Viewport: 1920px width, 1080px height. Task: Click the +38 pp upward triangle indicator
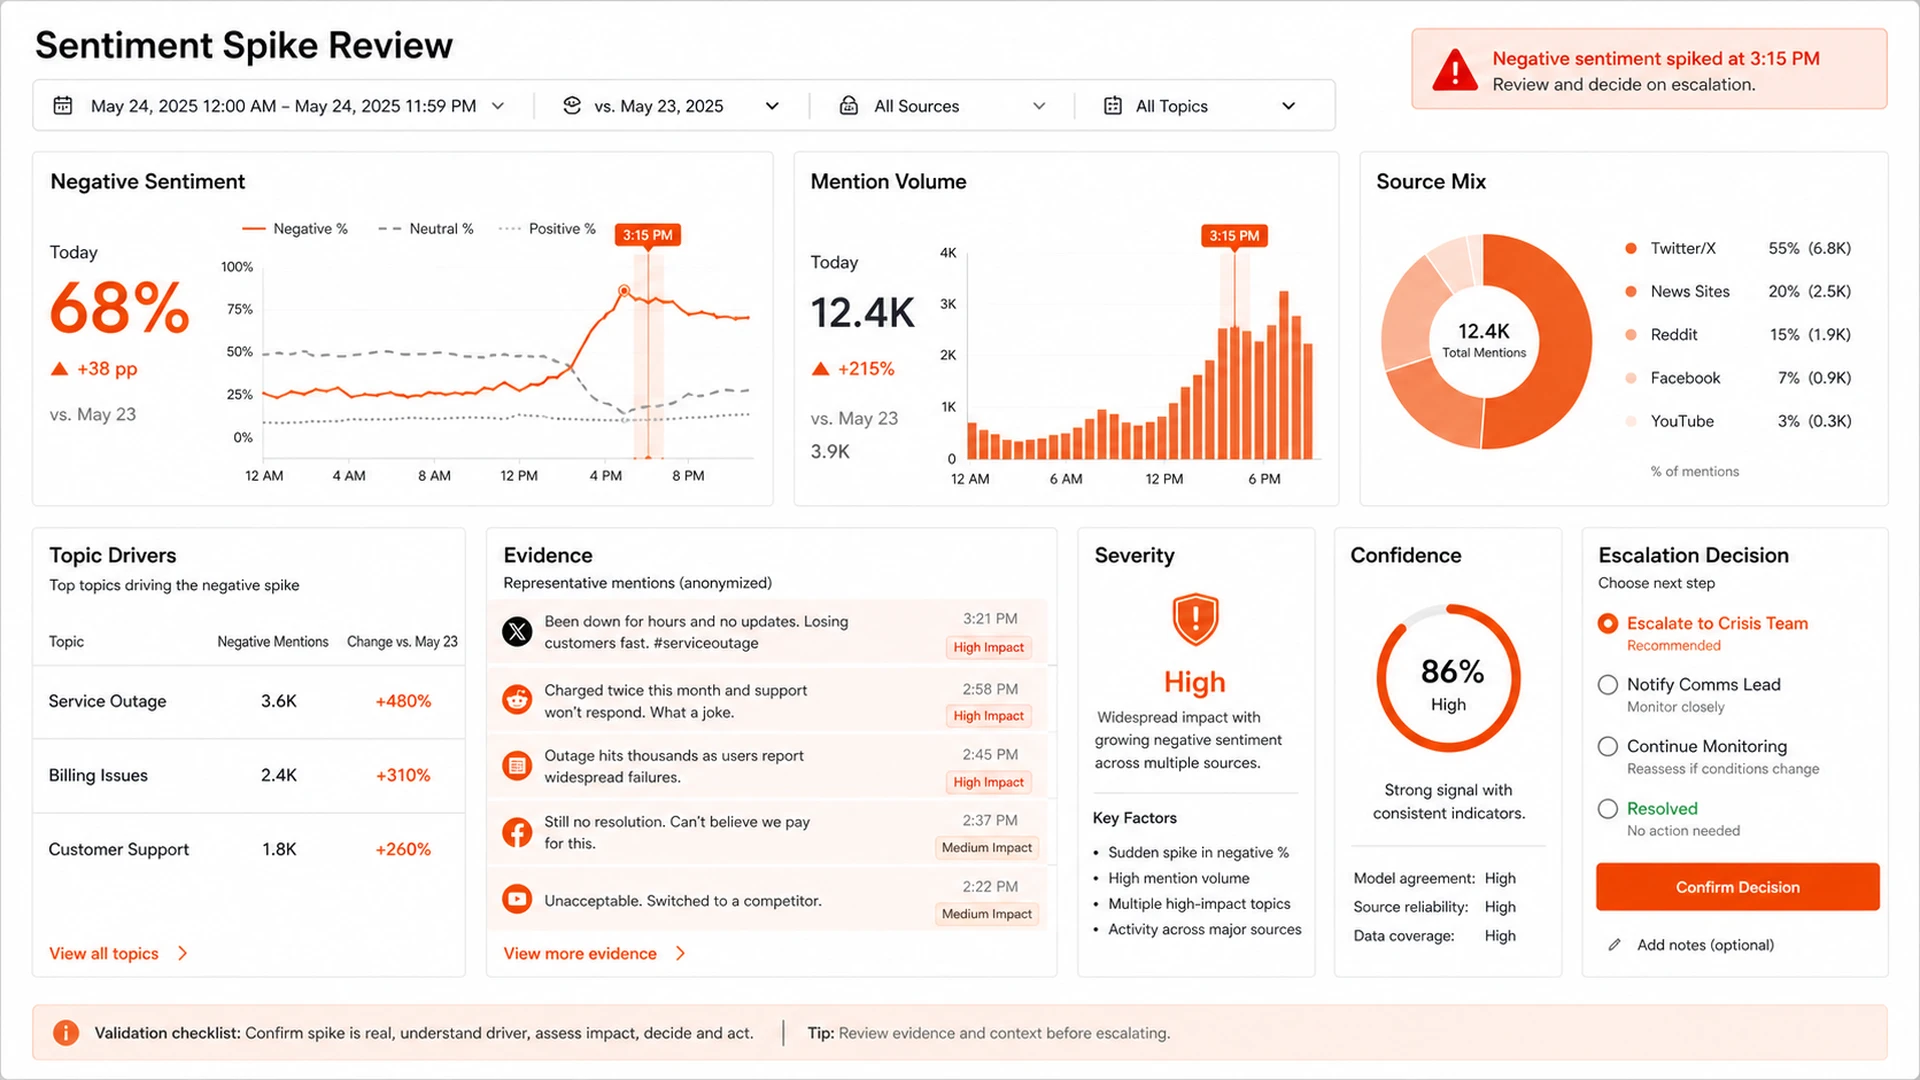[x=60, y=369]
